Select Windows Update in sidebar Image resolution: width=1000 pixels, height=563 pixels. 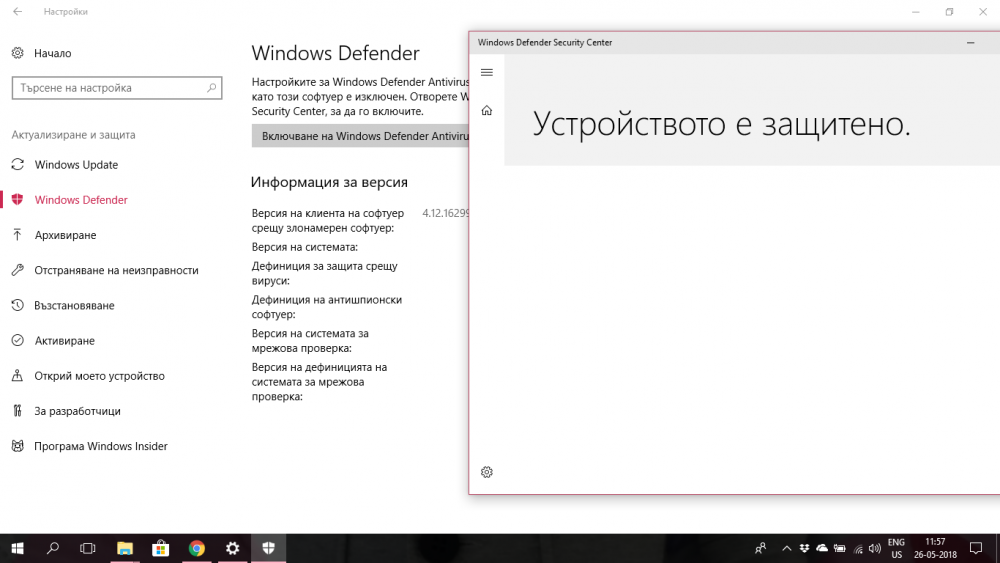(76, 165)
